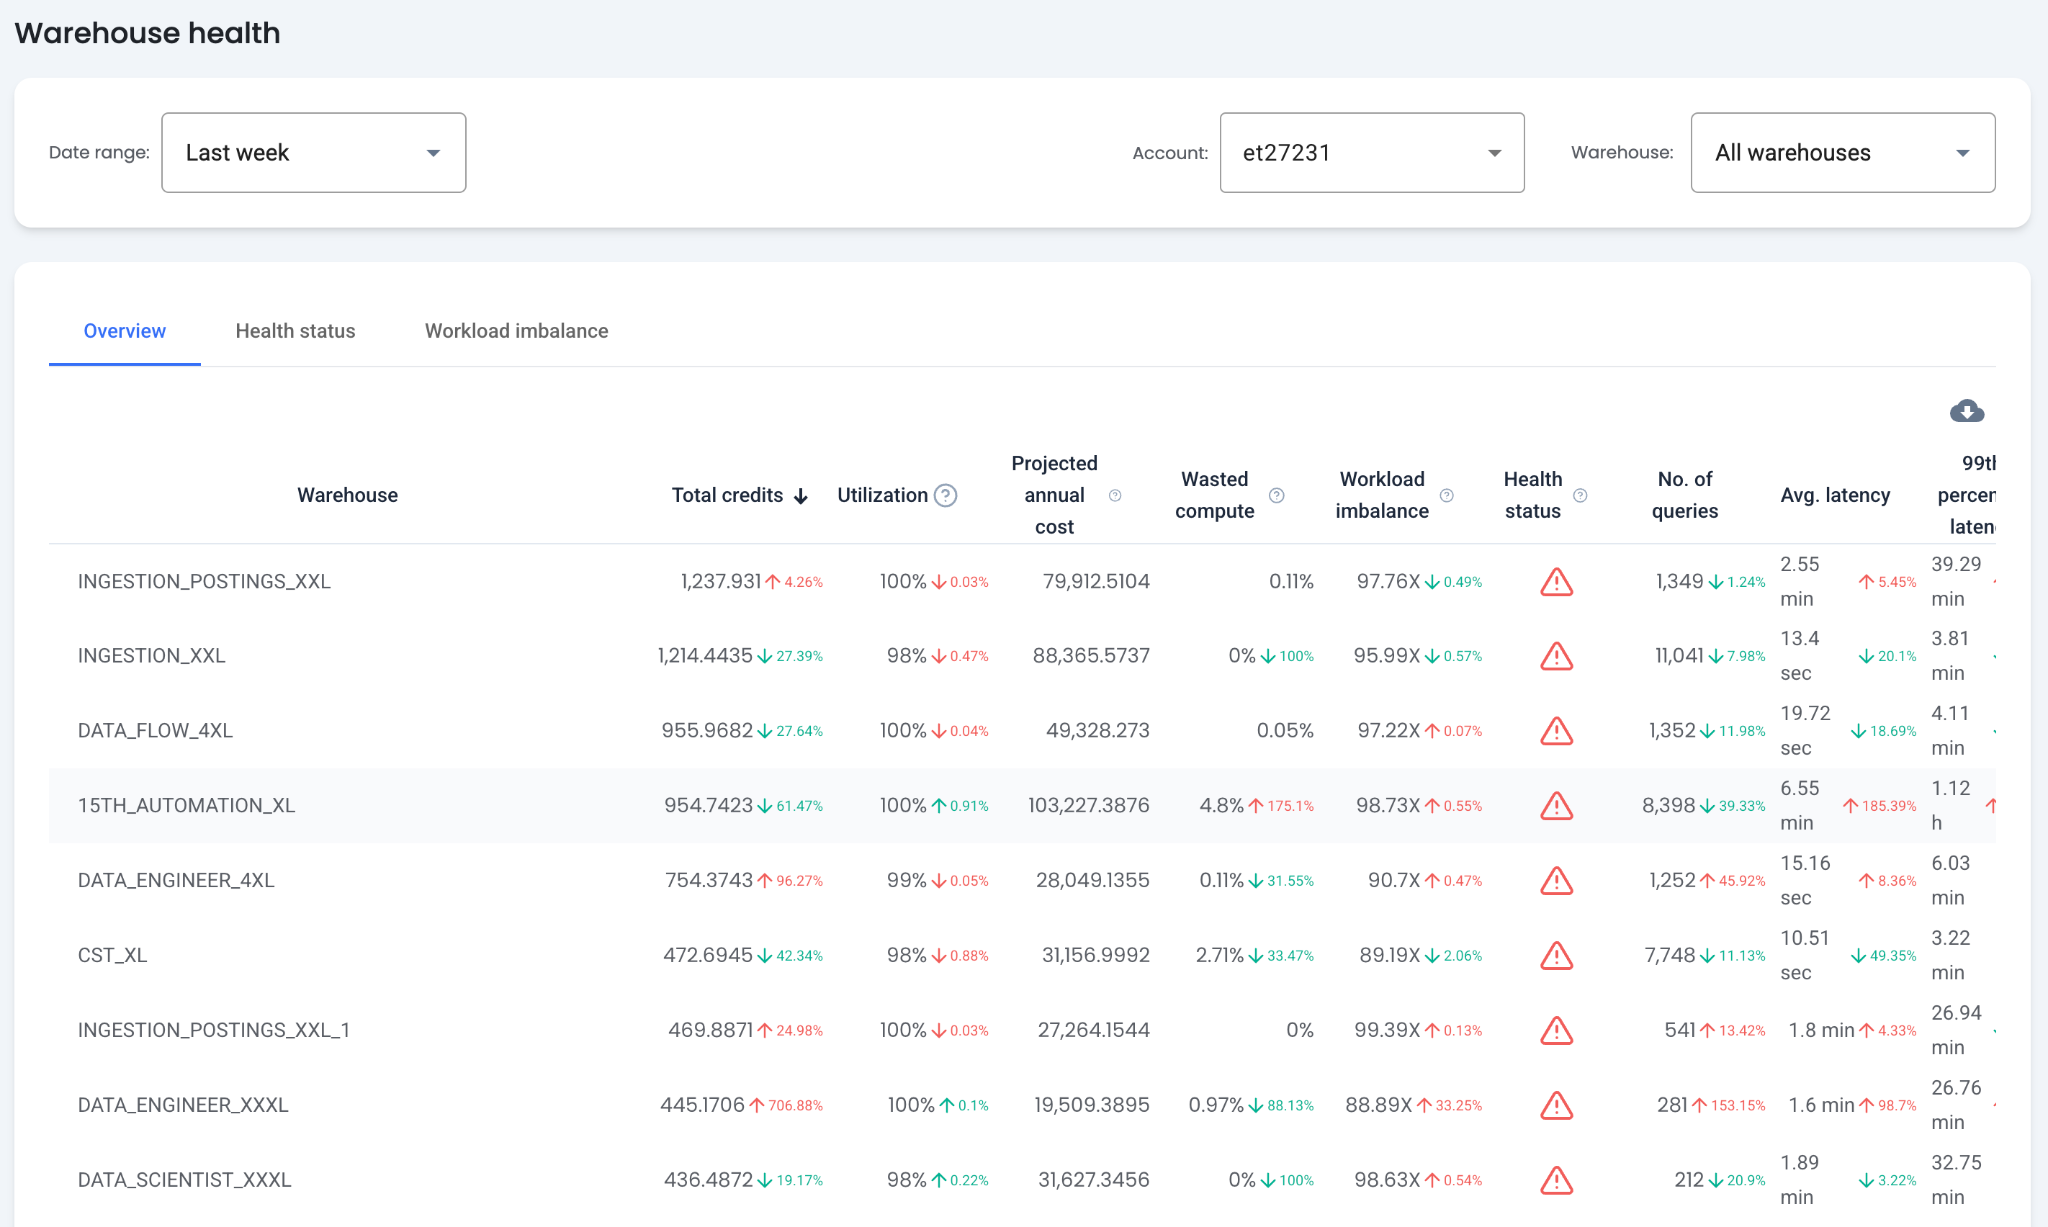The width and height of the screenshot is (2048, 1227).
Task: Expand the Account et27231 dropdown
Action: click(1371, 152)
